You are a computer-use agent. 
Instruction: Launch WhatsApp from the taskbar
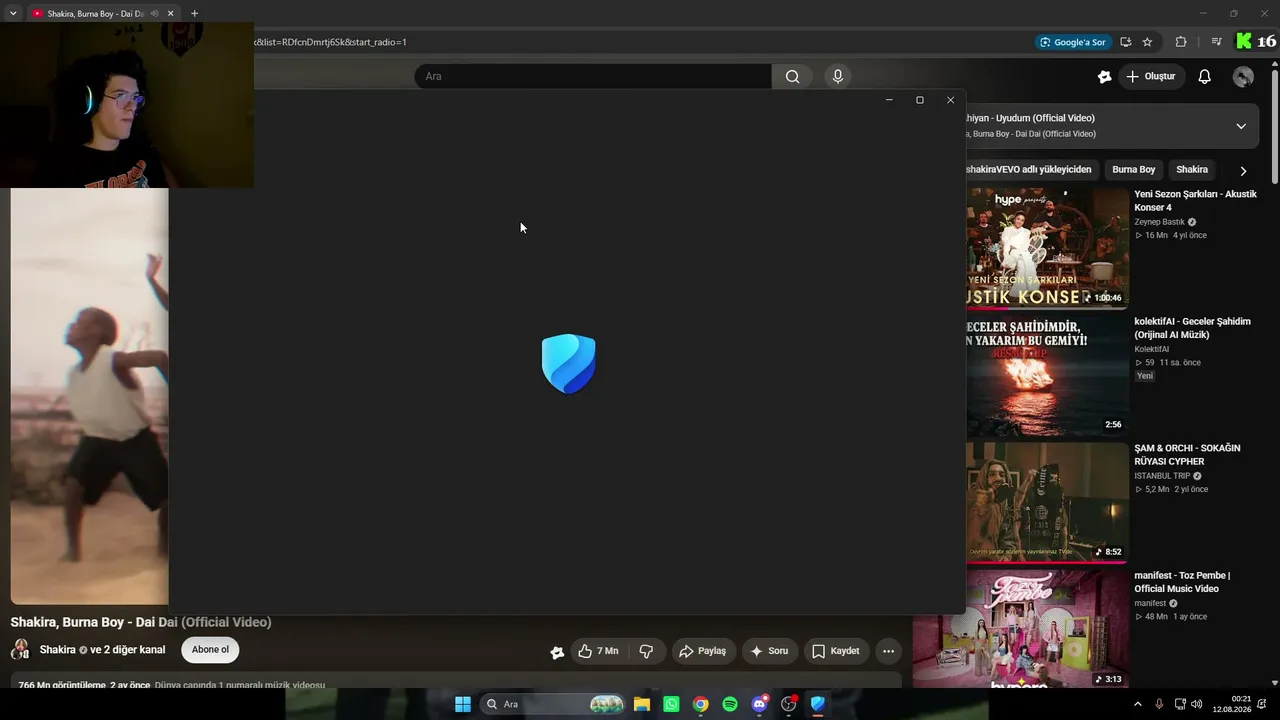tap(671, 704)
